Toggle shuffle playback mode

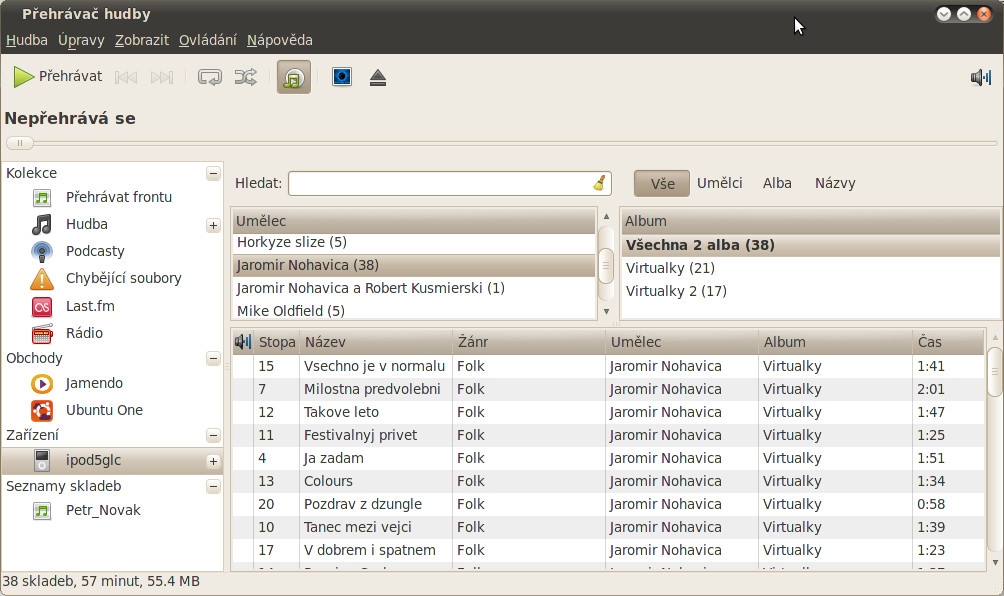pos(245,77)
